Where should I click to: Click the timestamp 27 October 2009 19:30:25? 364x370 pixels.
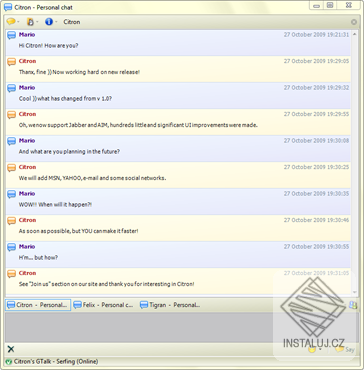[316, 167]
